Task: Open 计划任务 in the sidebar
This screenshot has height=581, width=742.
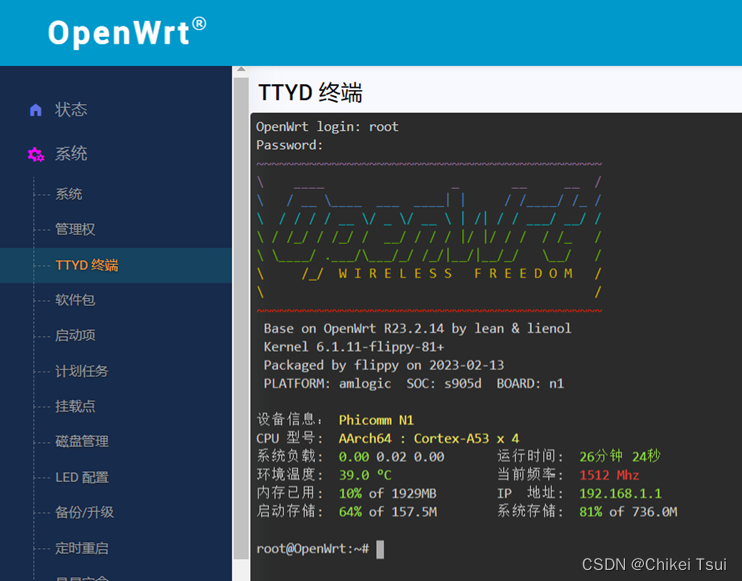Action: [x=82, y=371]
